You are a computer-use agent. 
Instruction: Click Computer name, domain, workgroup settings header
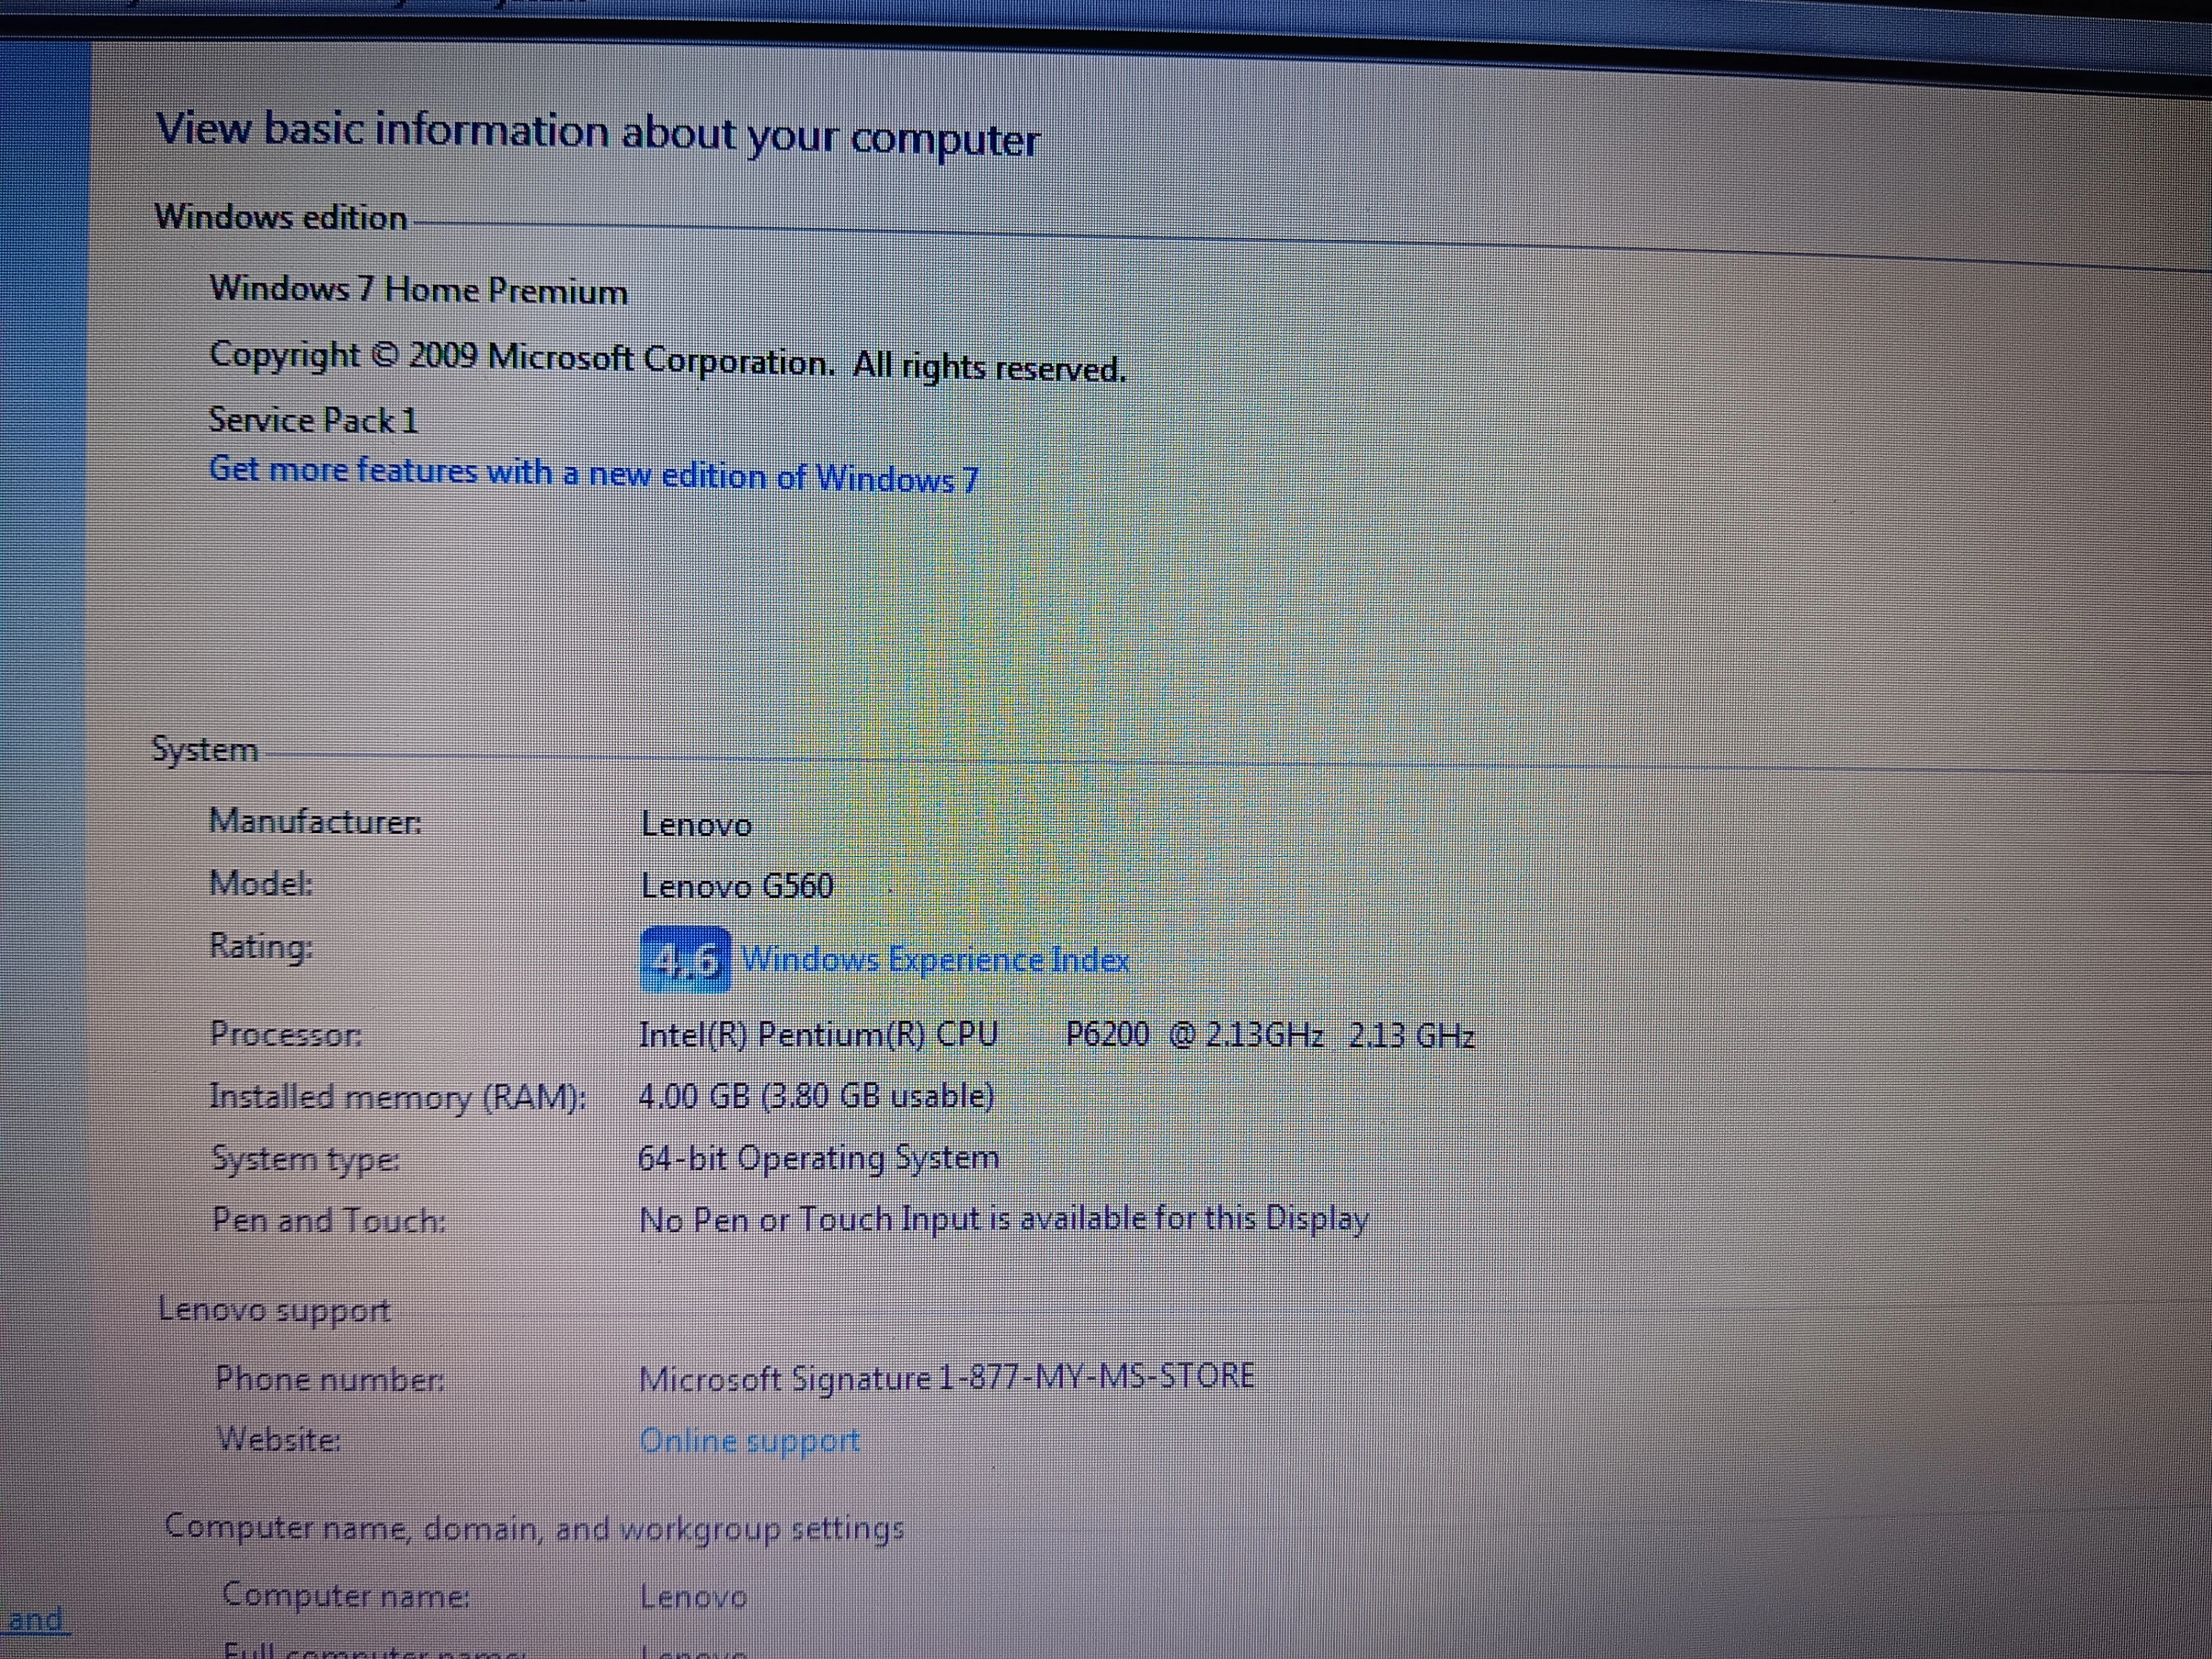(533, 1528)
